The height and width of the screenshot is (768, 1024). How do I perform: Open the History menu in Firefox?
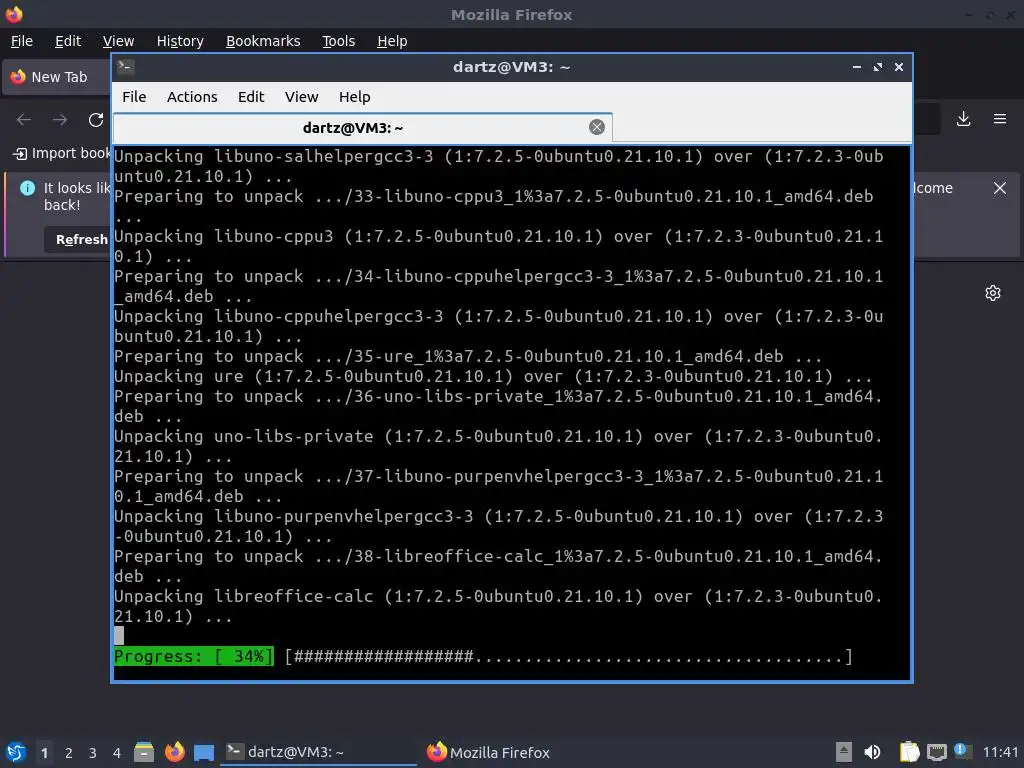pos(180,41)
